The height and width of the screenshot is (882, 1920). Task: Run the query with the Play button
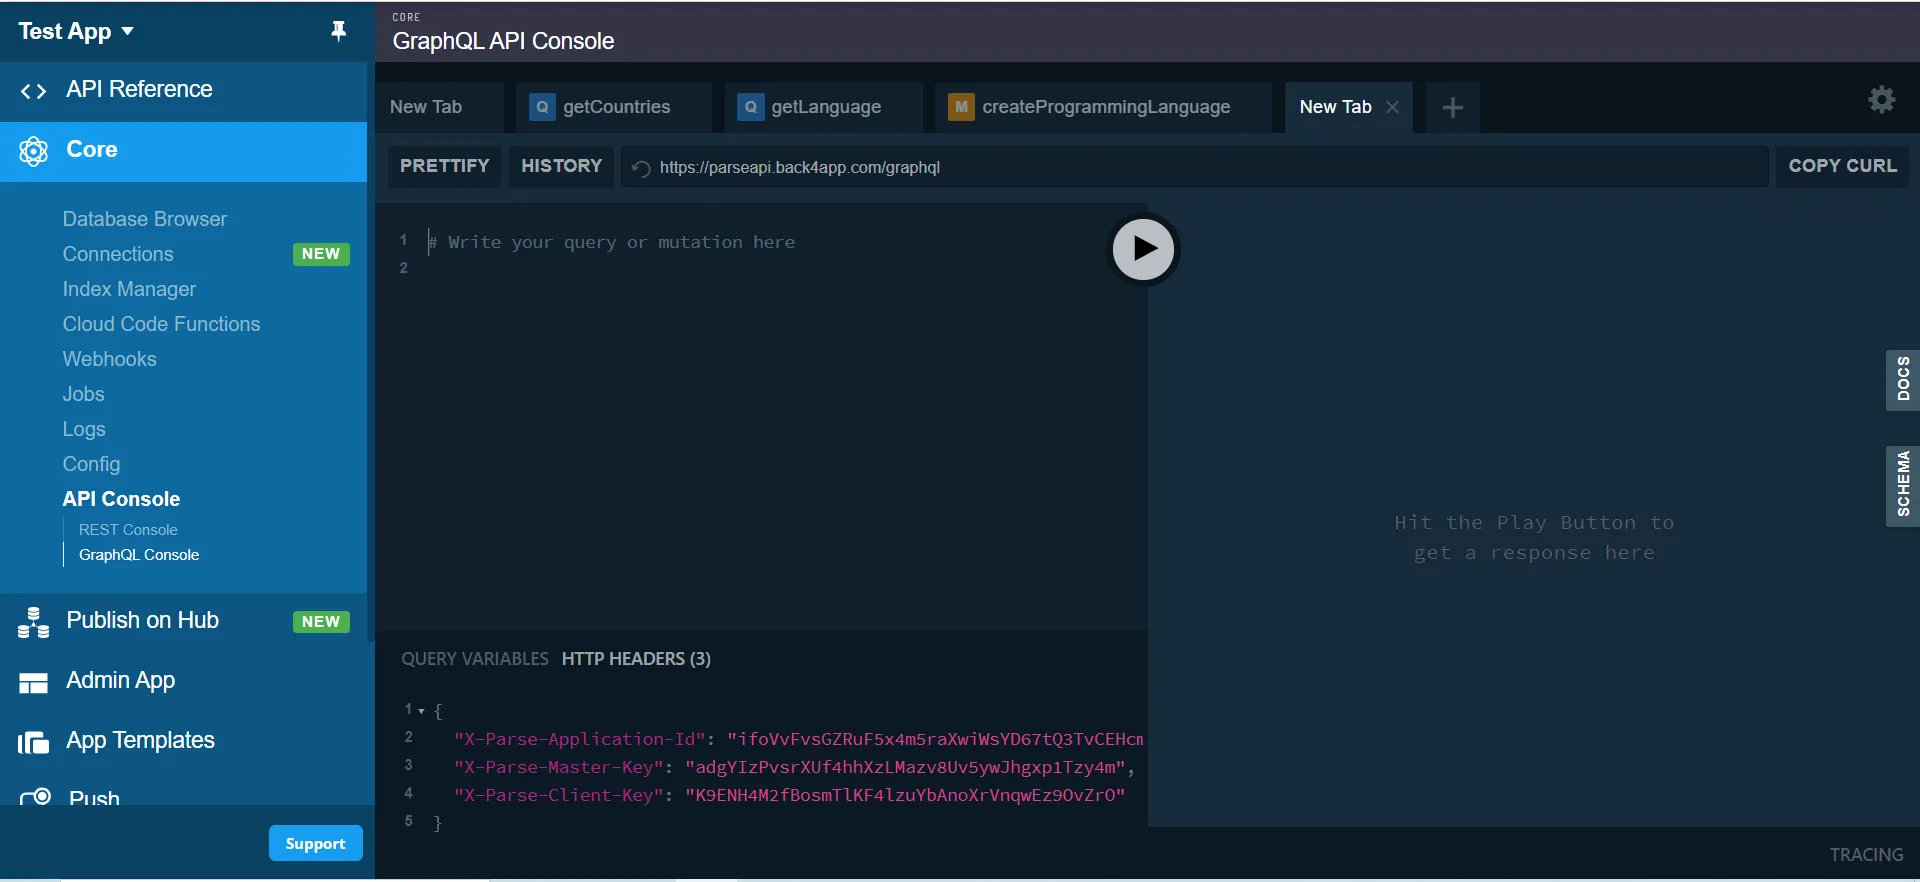pyautogui.click(x=1144, y=249)
